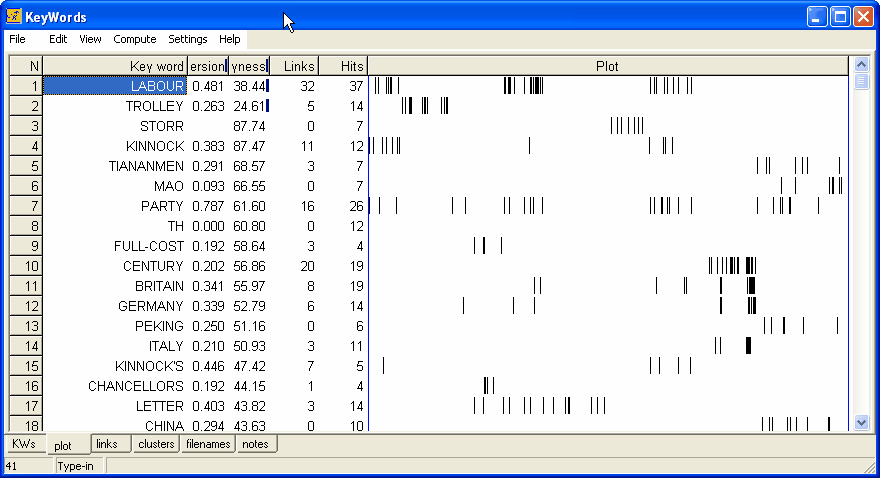Viewport: 880px width, 478px height.
Task: Click the Plot column header
Action: click(x=608, y=66)
